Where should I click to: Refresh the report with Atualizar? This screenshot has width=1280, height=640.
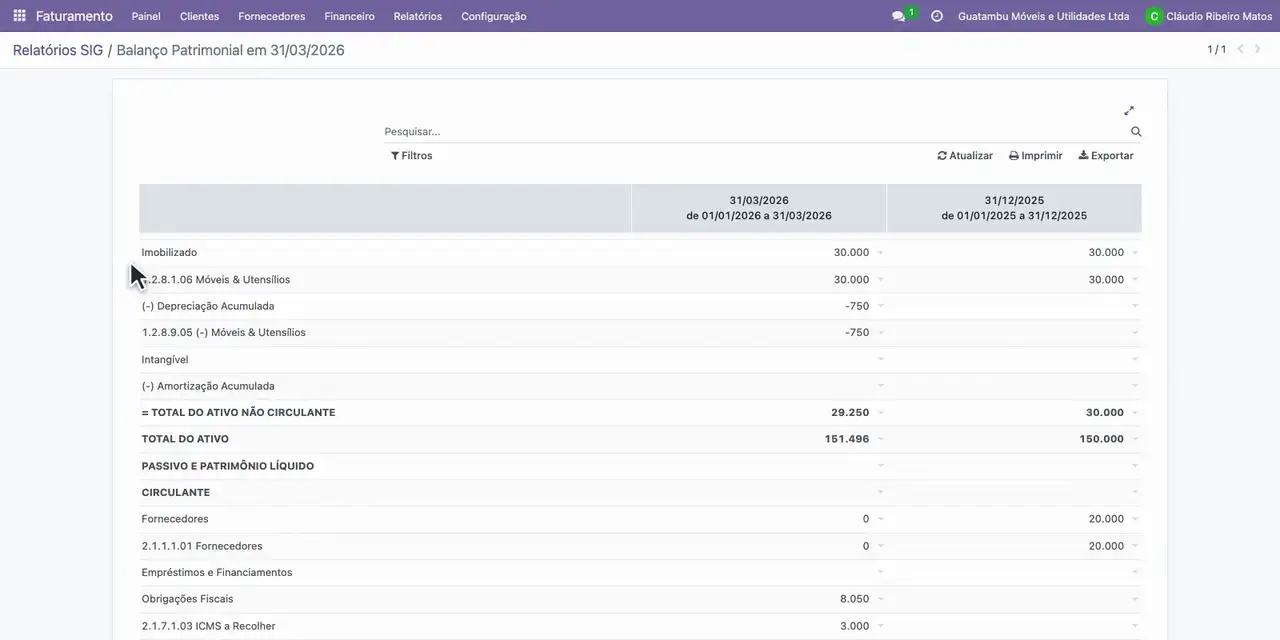click(965, 156)
